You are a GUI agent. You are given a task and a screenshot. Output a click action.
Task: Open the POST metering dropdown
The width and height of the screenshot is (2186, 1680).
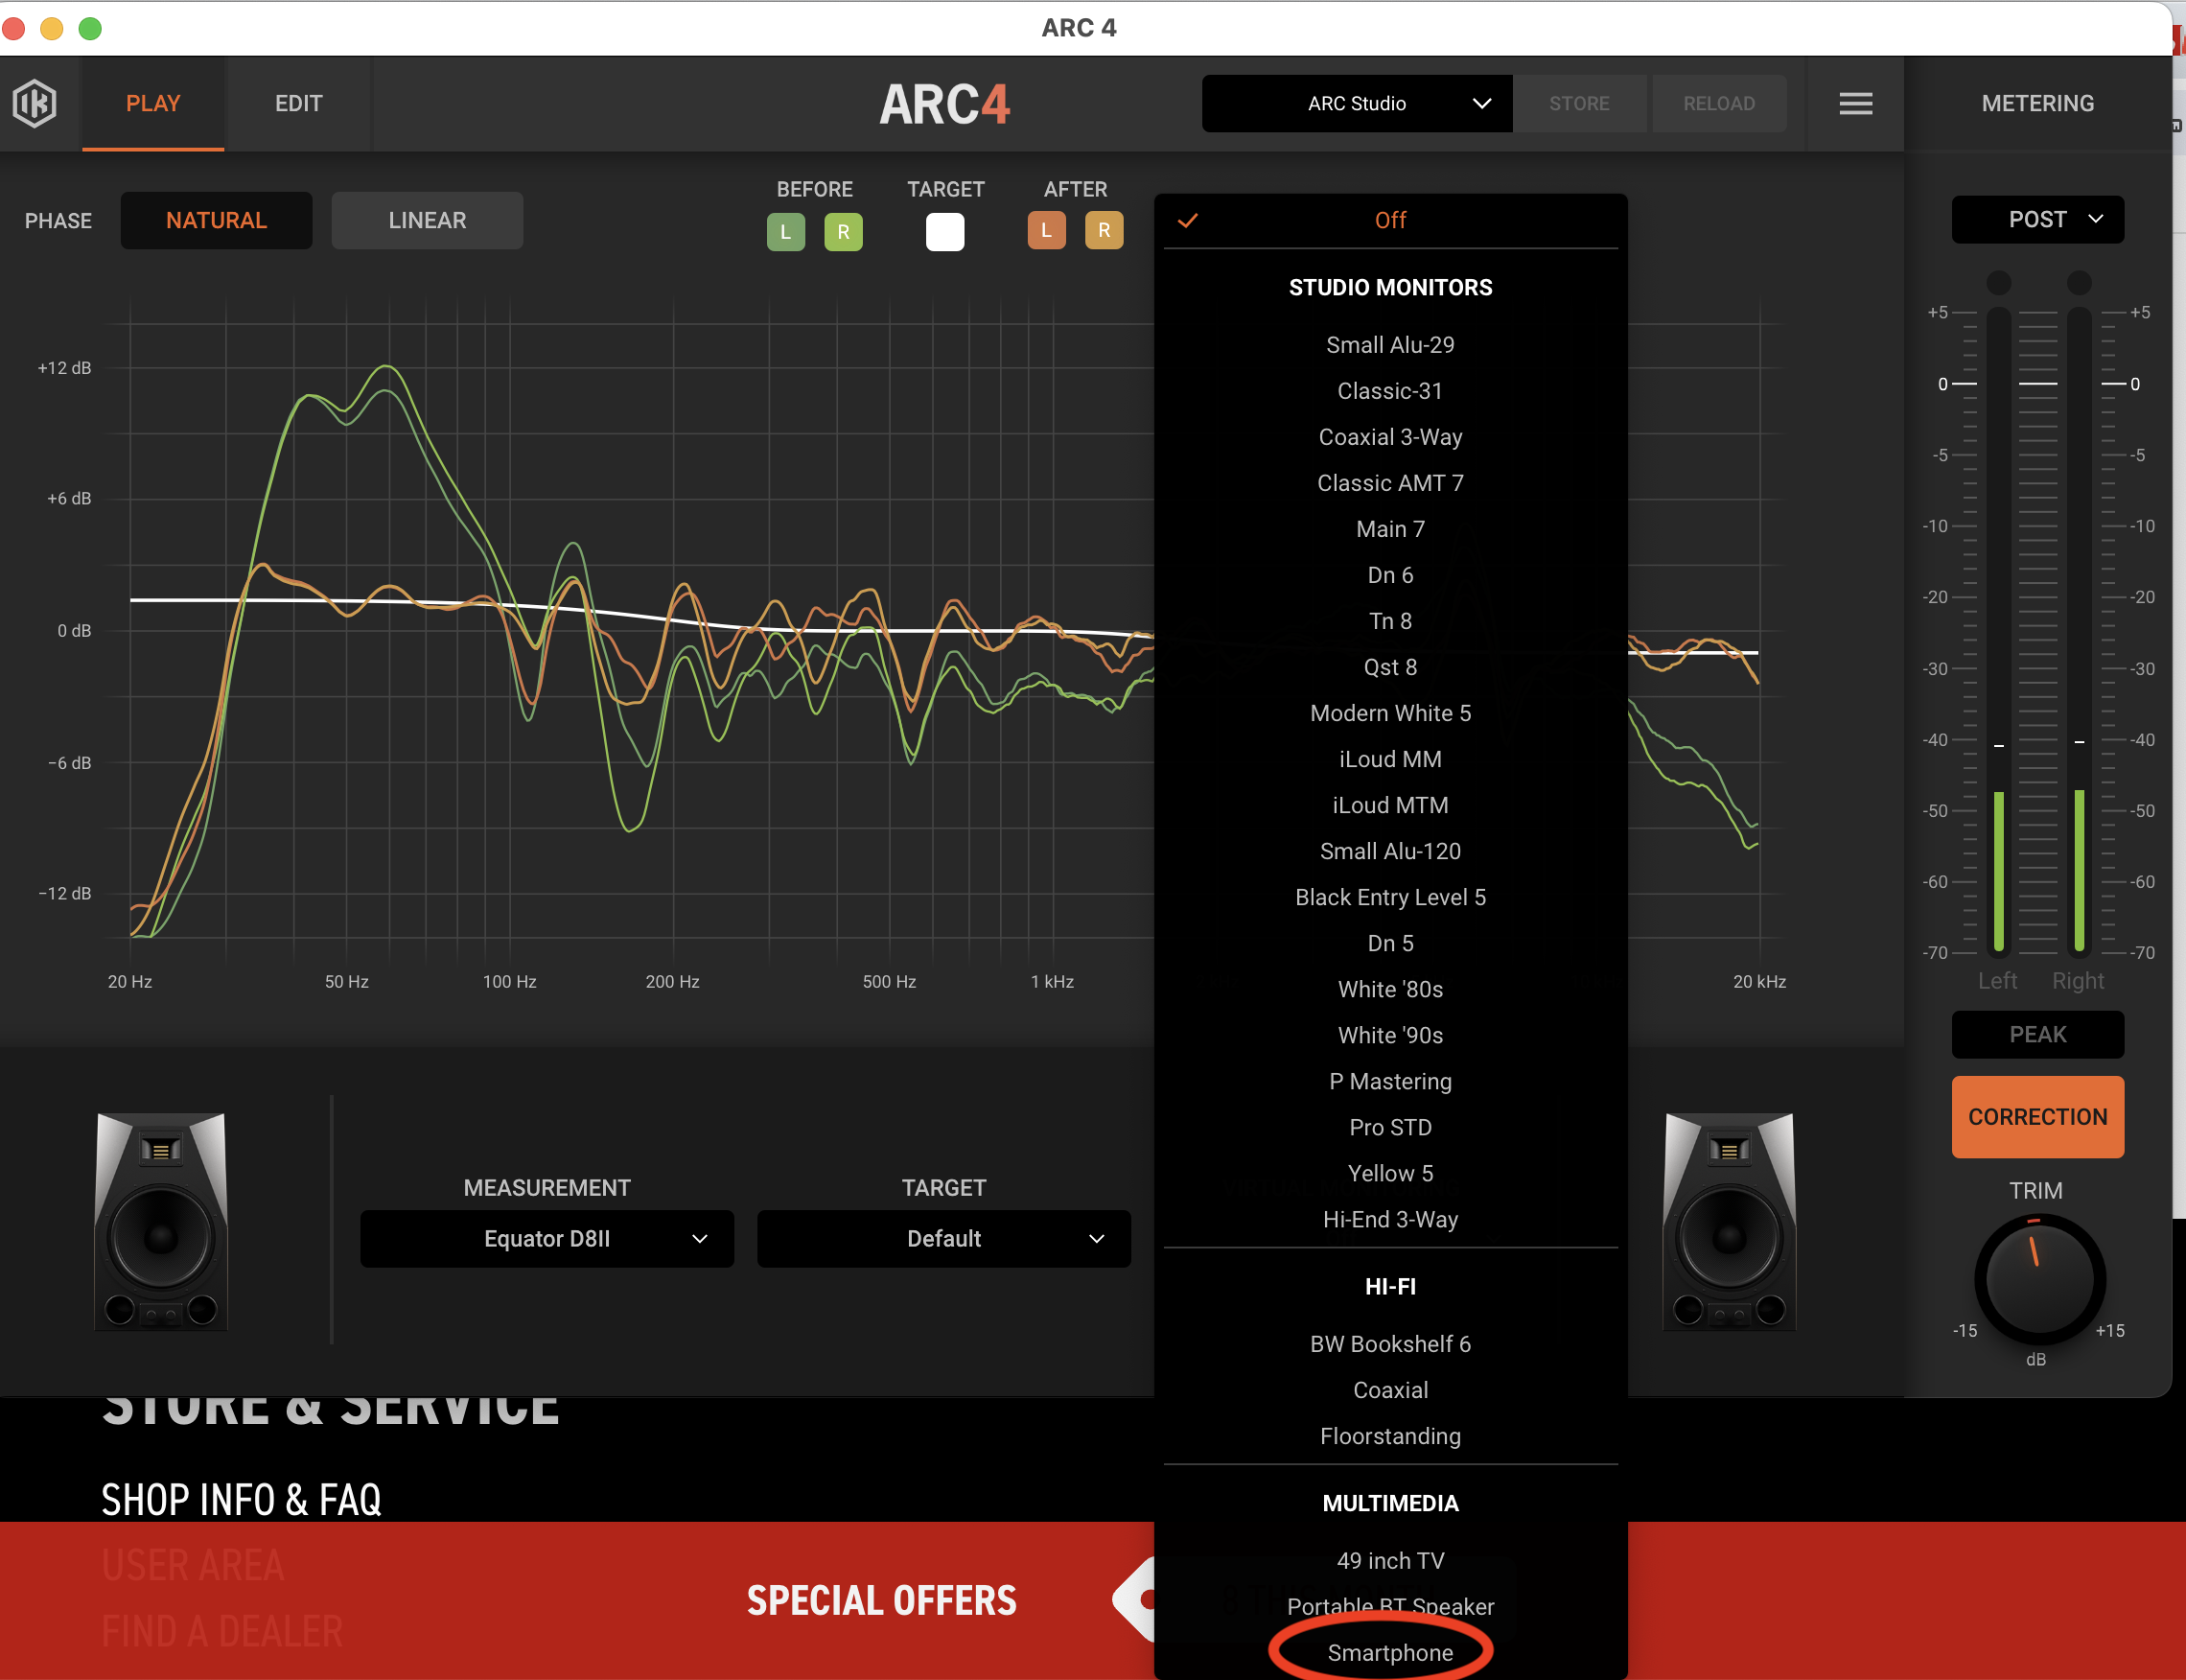(2037, 219)
